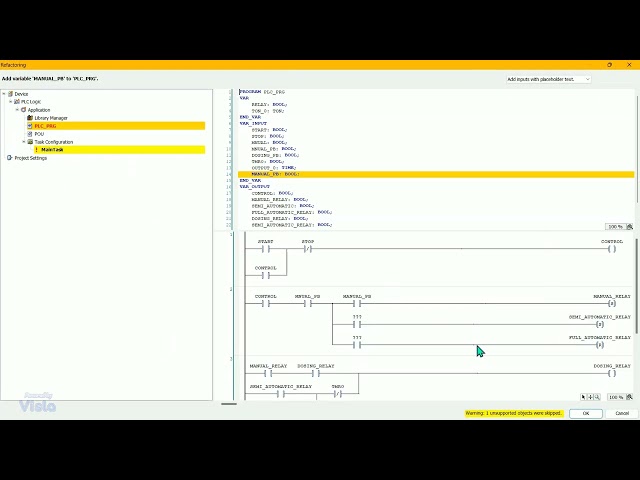Viewport: 640px width, 480px height.
Task: Click the ladder editor vertical scrollbar
Action: (637, 286)
